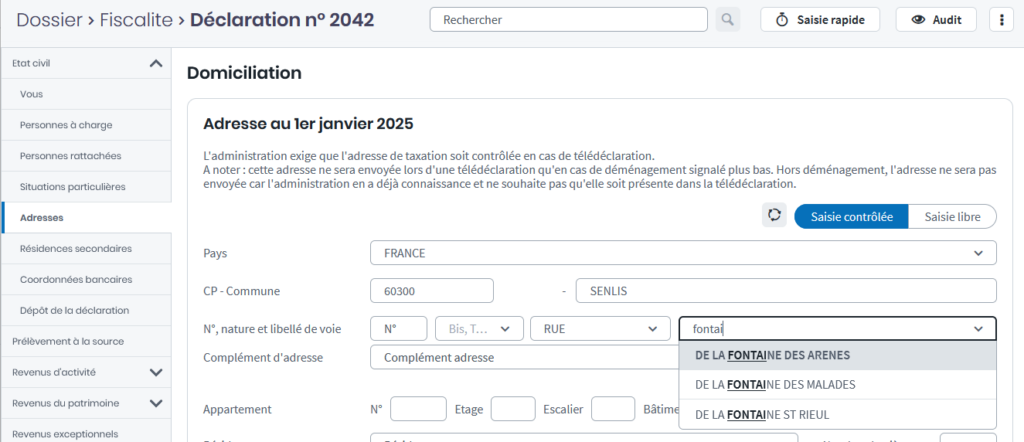Select DE LA FONTAINE DES ARENES suggestion
The width and height of the screenshot is (1024, 442).
click(x=772, y=355)
